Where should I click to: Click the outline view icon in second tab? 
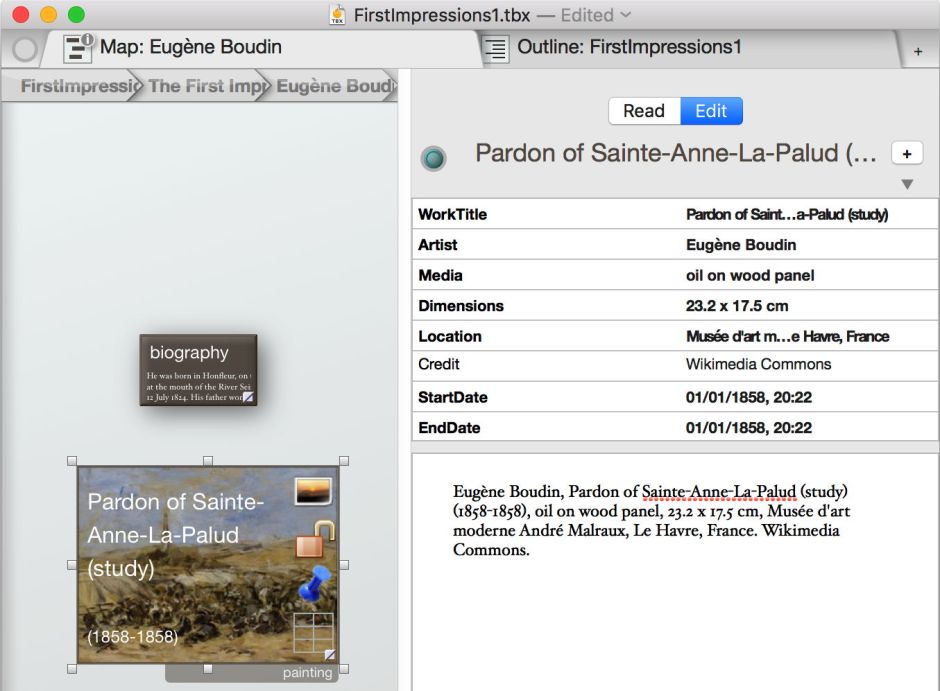(495, 48)
